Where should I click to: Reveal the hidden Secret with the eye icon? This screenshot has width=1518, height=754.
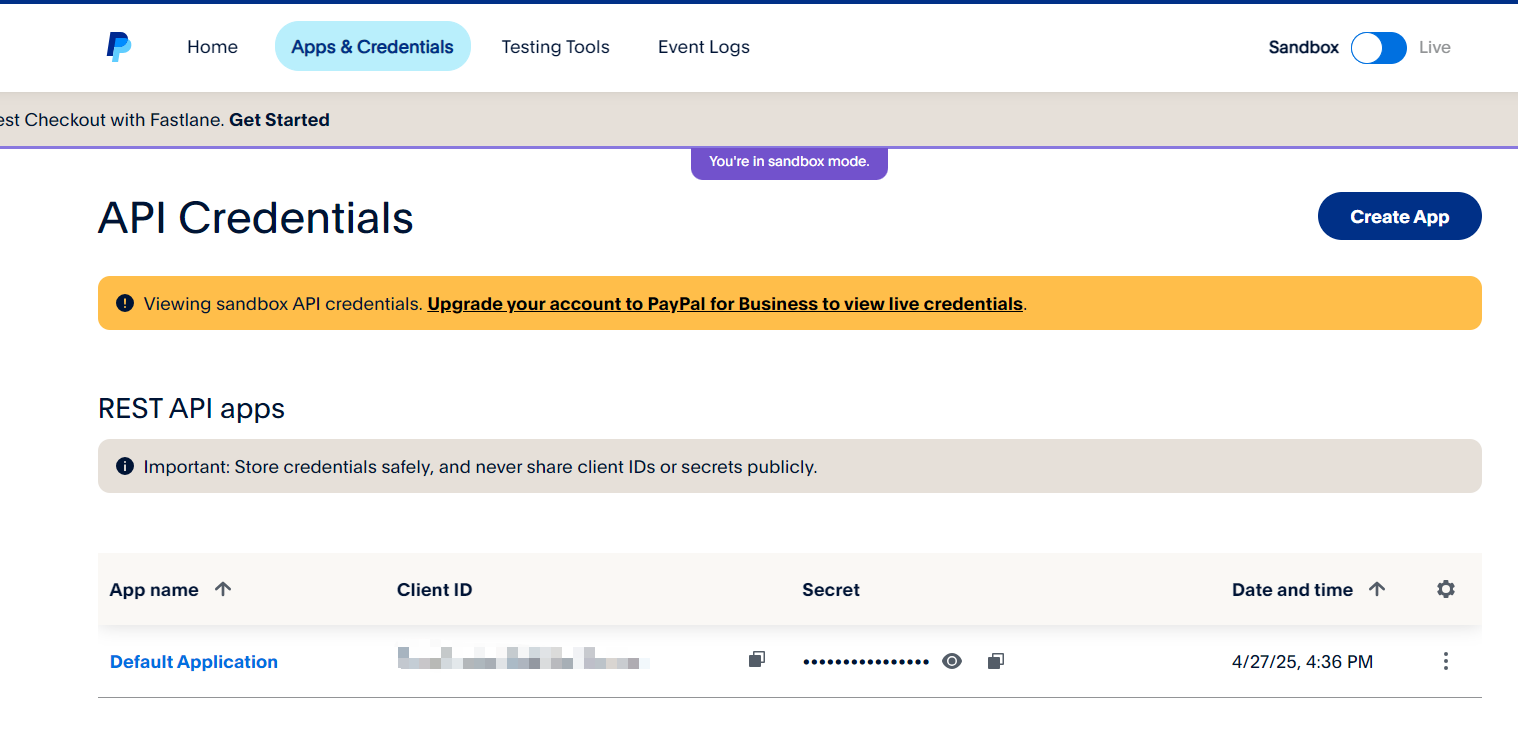click(x=951, y=661)
